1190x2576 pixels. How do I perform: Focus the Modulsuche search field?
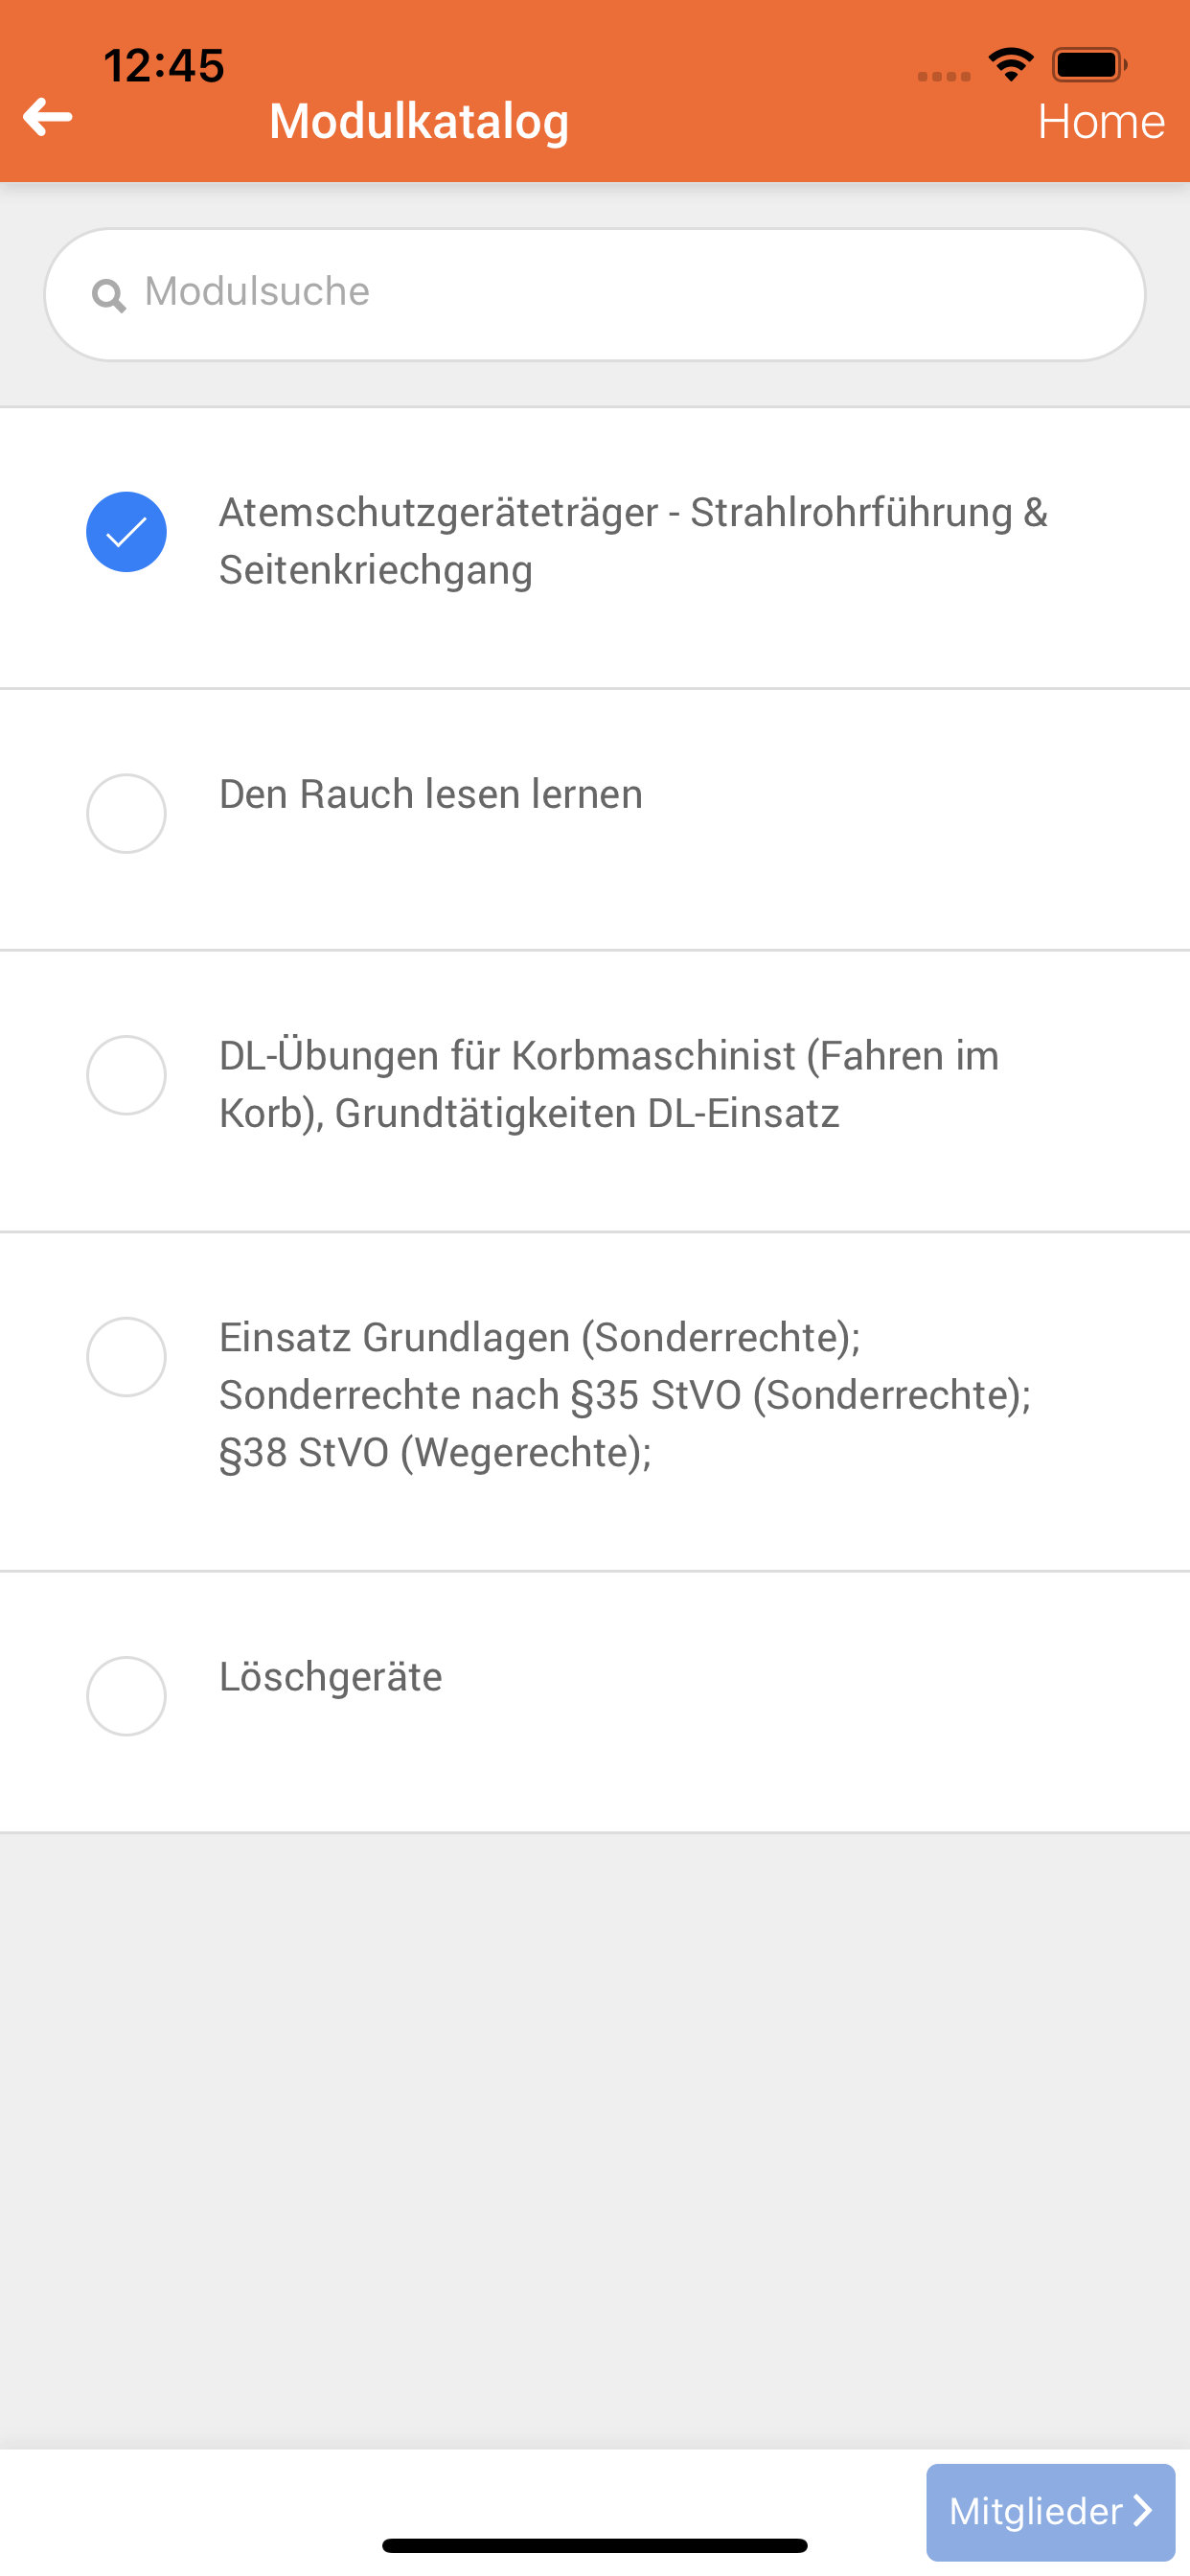click(x=595, y=295)
